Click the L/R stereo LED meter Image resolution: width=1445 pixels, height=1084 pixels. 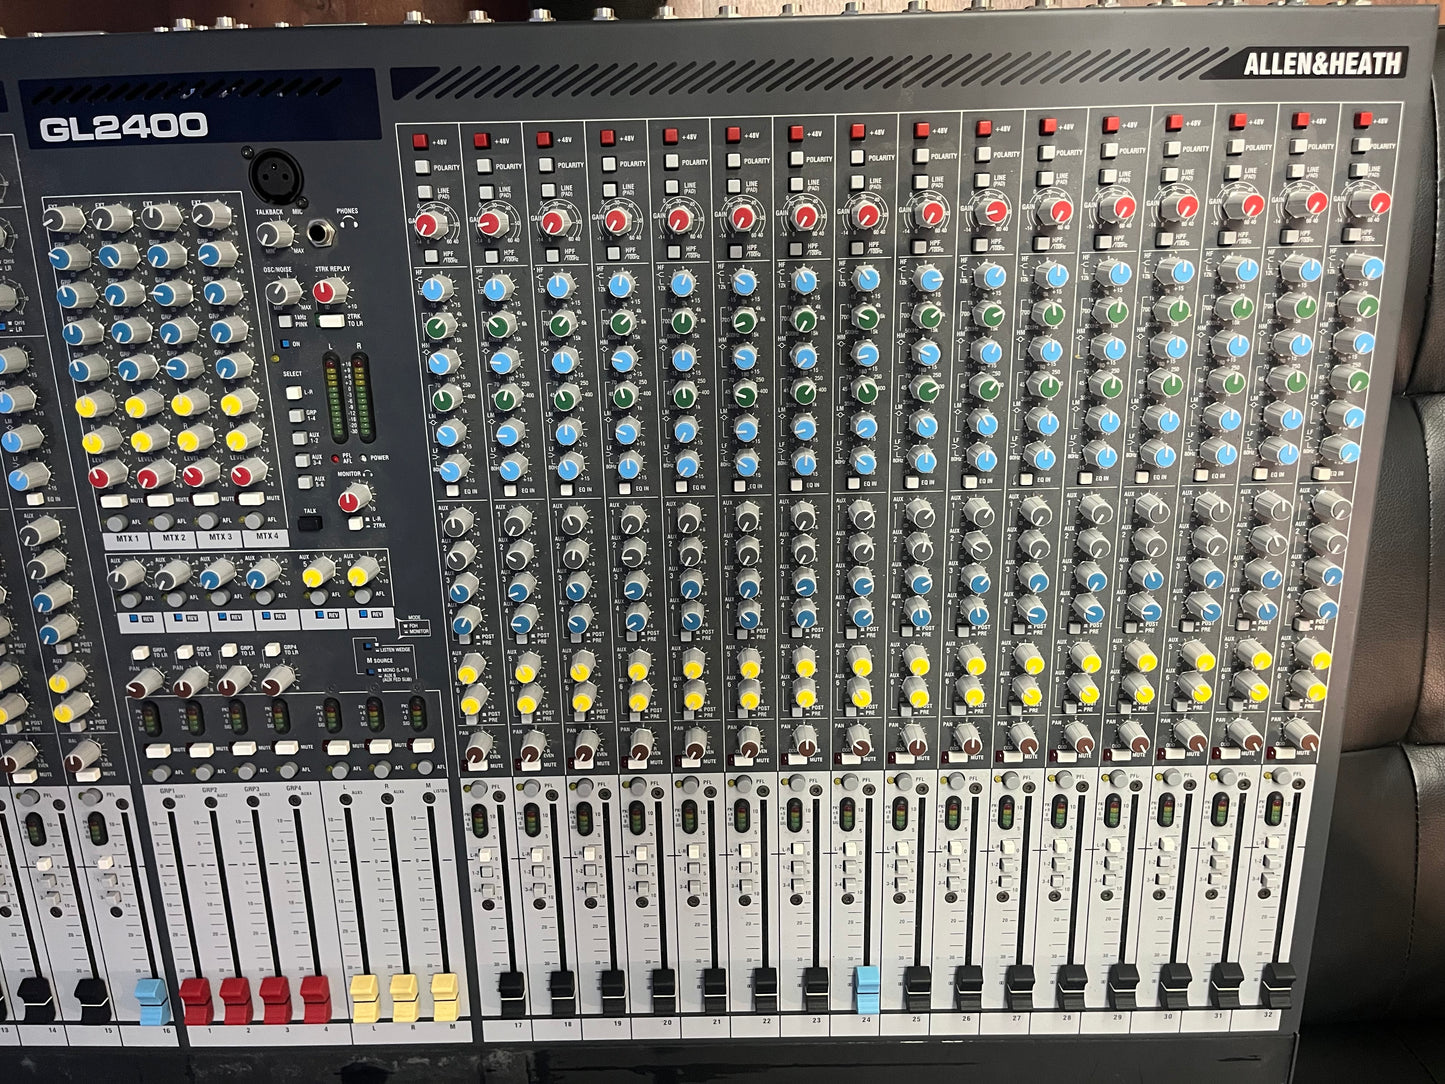point(347,397)
